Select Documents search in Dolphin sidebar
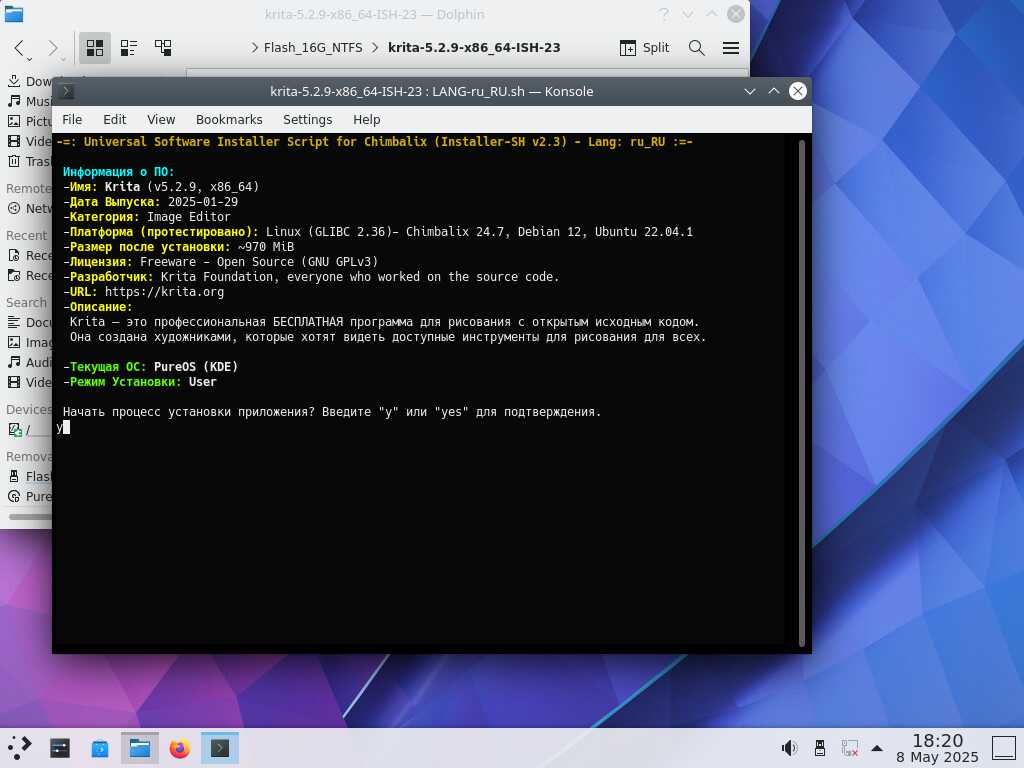The image size is (1024, 768). coord(29,322)
